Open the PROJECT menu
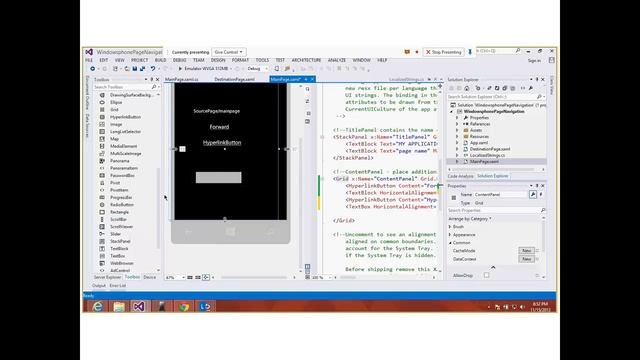 click(140, 60)
